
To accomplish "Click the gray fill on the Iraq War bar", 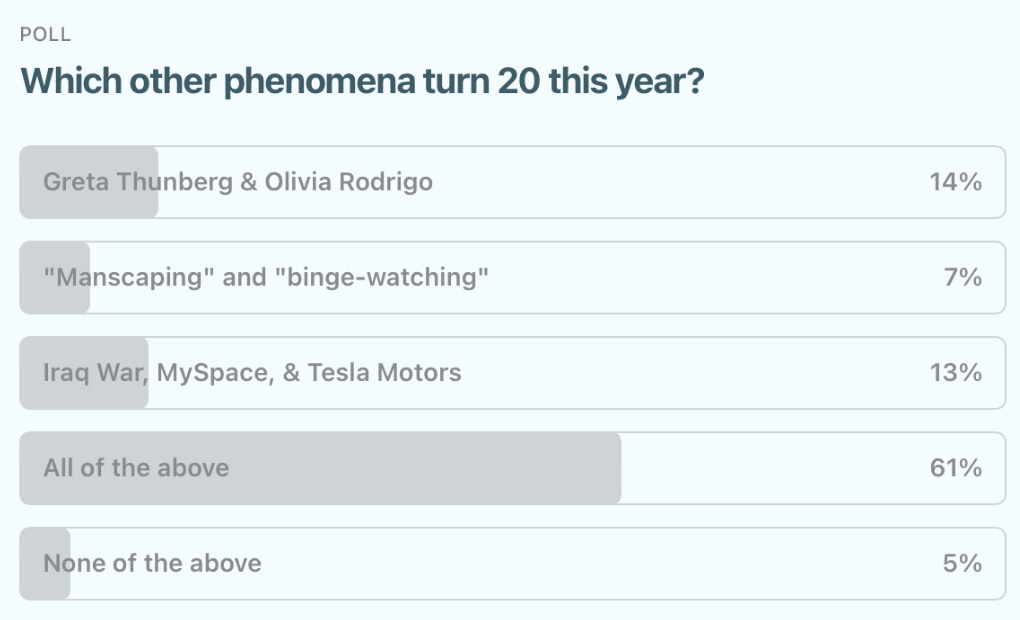I will [84, 373].
